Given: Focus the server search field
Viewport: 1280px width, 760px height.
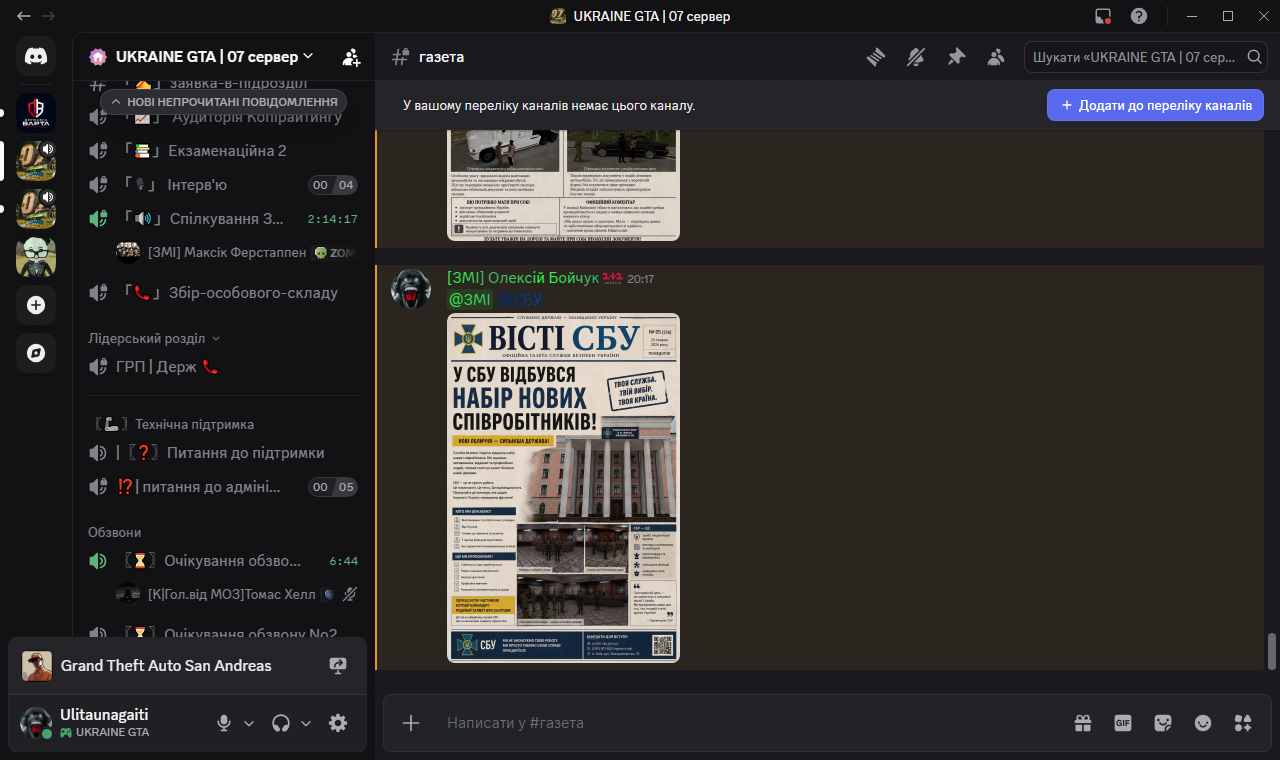Looking at the screenshot, I should pyautogui.click(x=1146, y=57).
